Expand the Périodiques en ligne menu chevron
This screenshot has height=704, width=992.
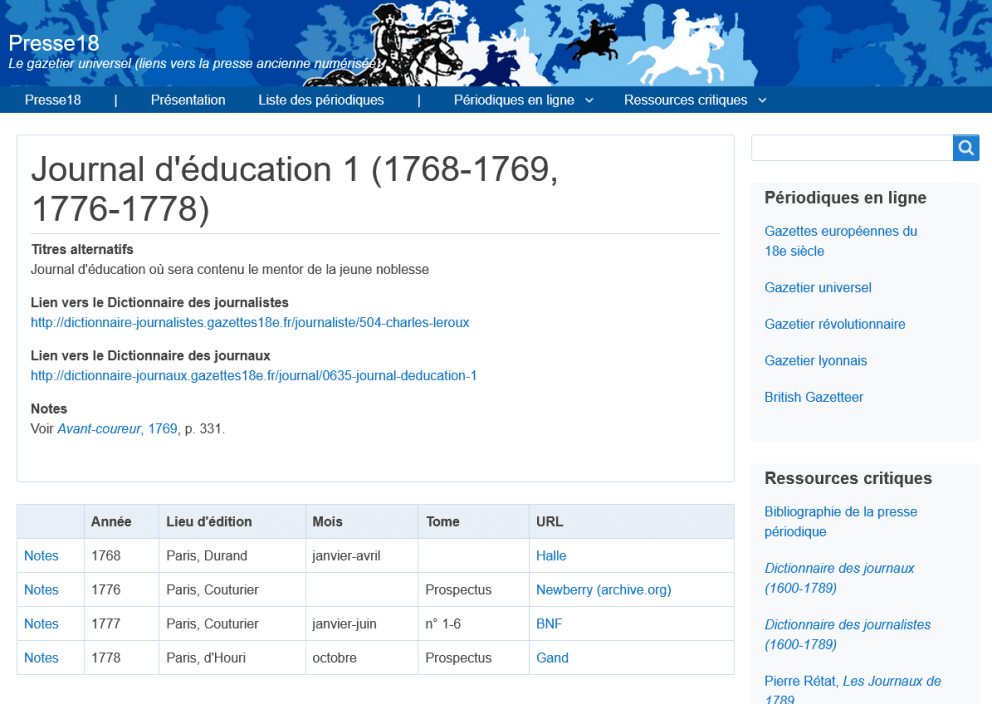click(589, 101)
